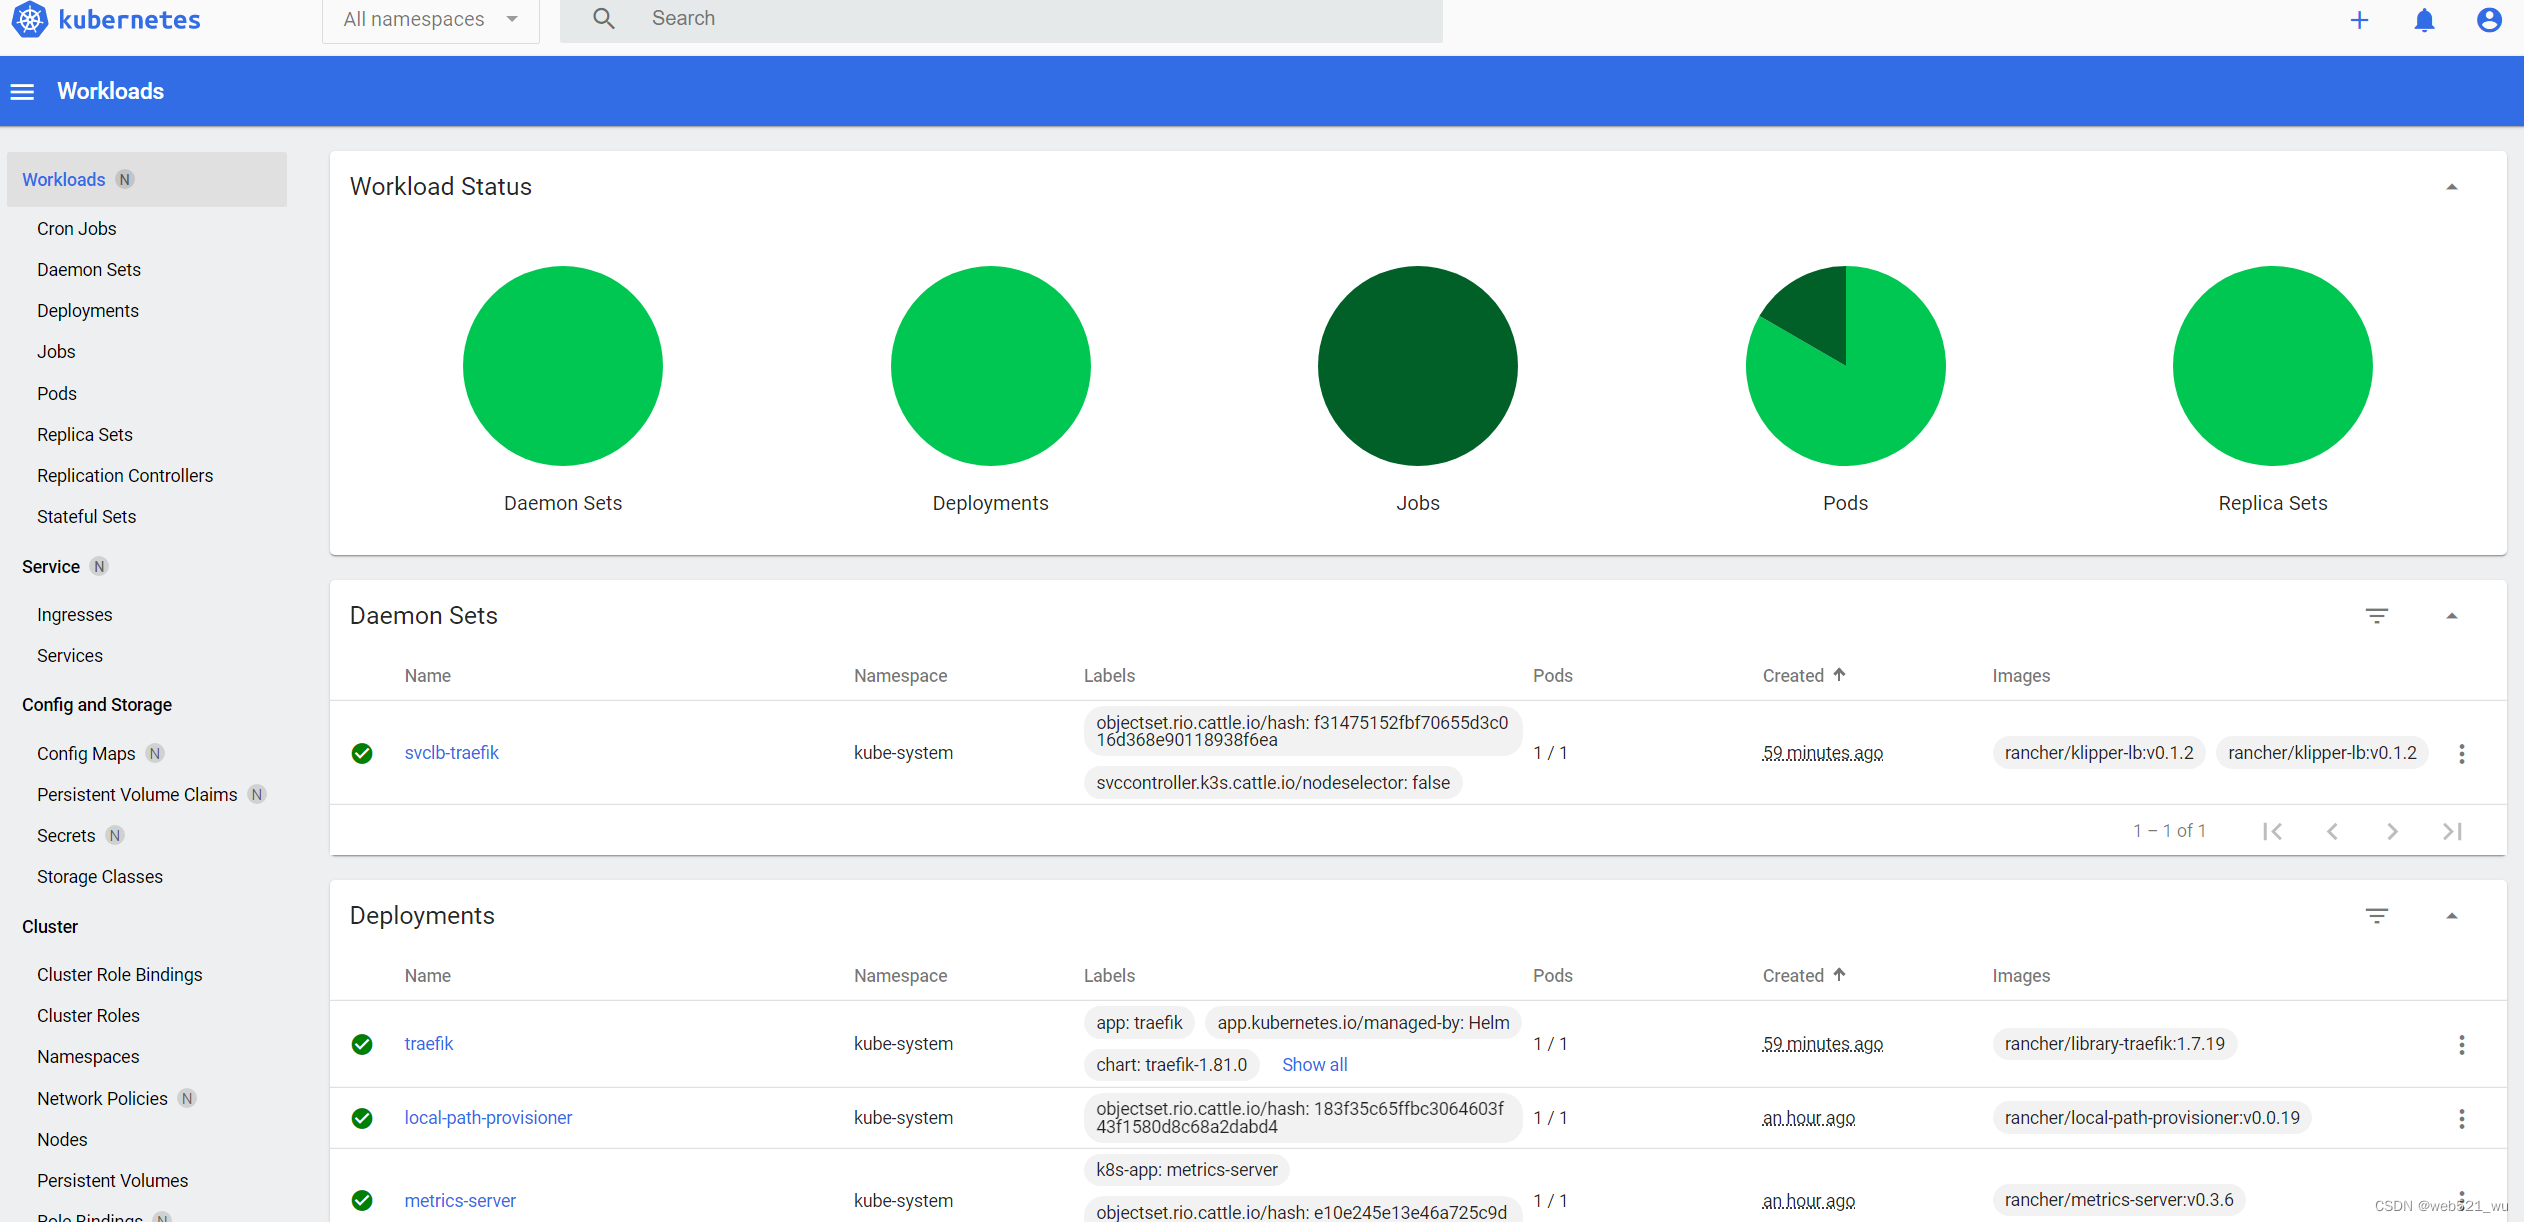Open the user account icon
Image resolution: width=2524 pixels, height=1222 pixels.
point(2489,20)
